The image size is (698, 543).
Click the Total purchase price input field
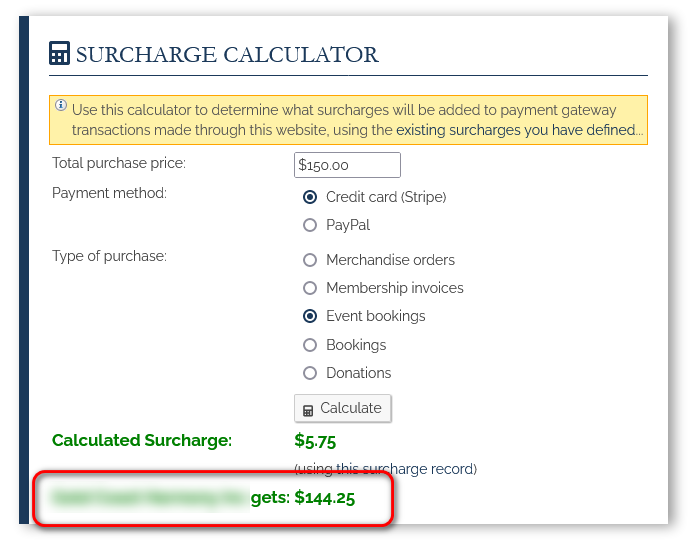[x=347, y=165]
